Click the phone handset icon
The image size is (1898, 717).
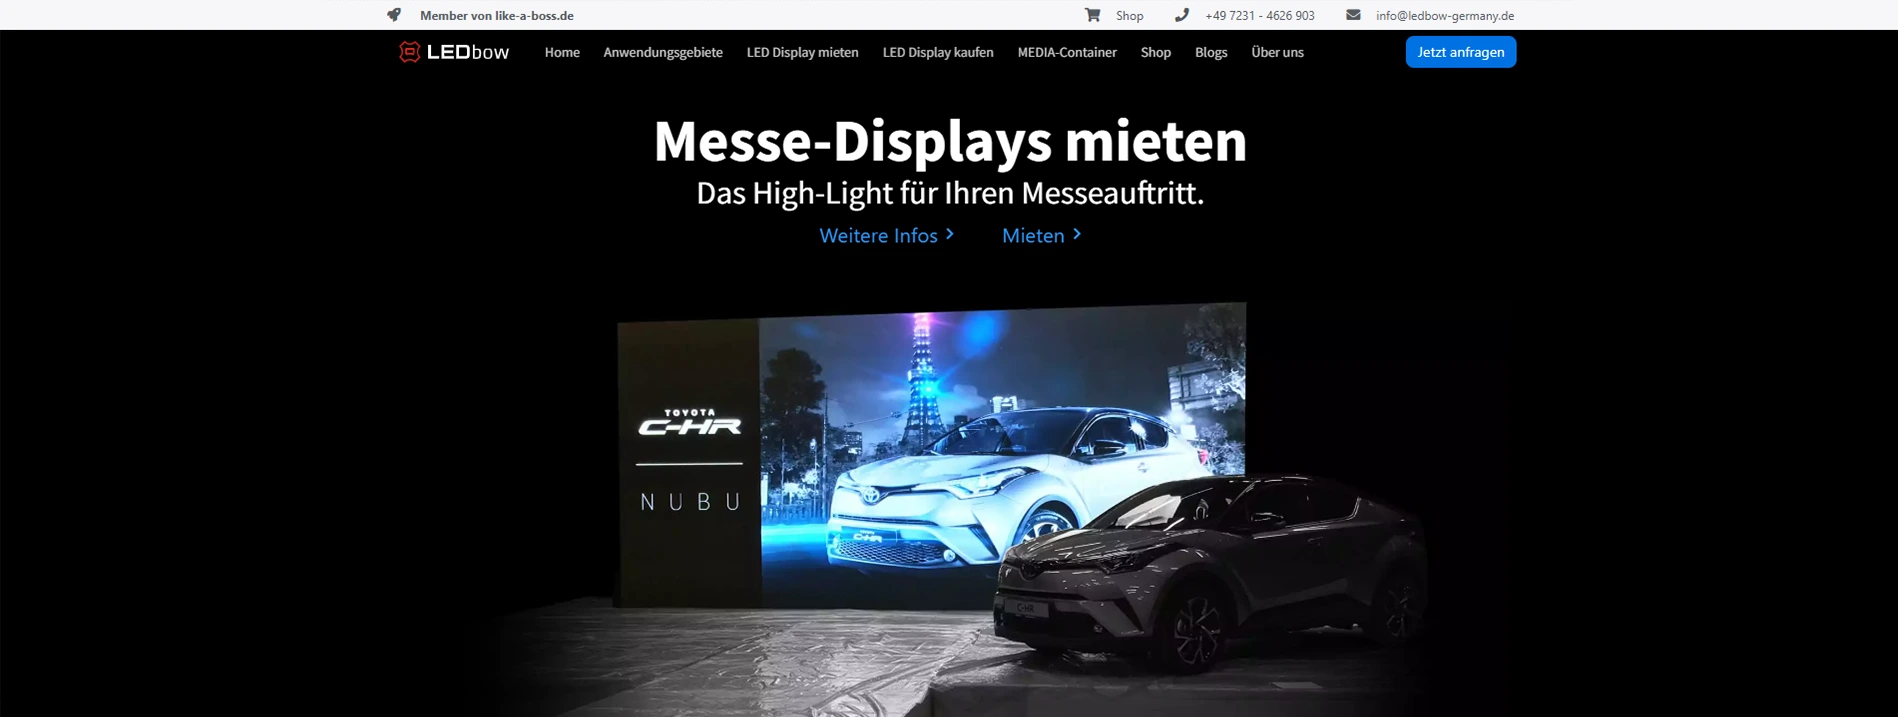point(1181,15)
